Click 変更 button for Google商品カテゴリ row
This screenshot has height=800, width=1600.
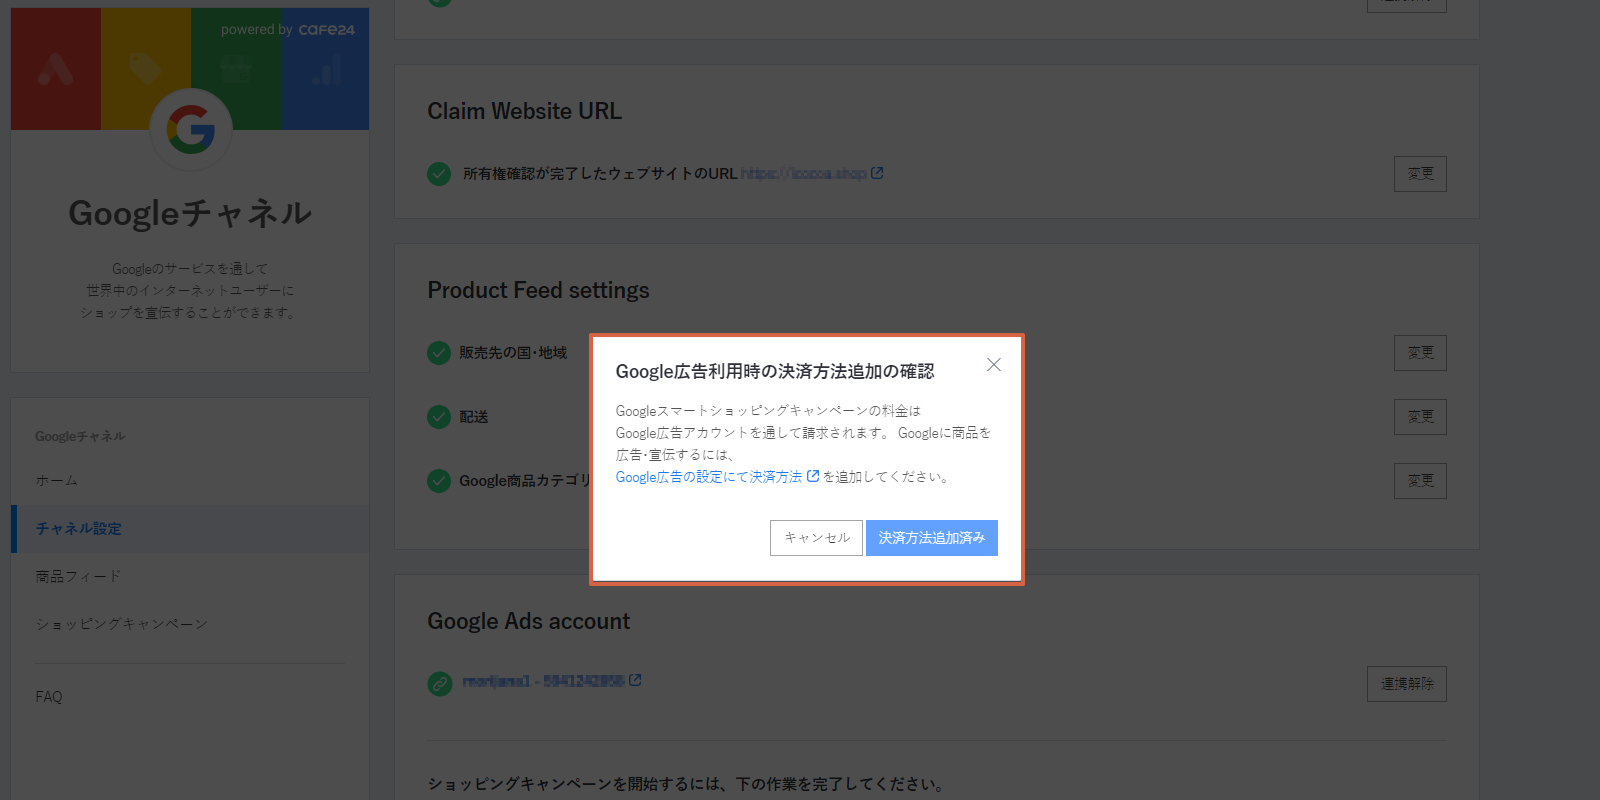(1420, 481)
